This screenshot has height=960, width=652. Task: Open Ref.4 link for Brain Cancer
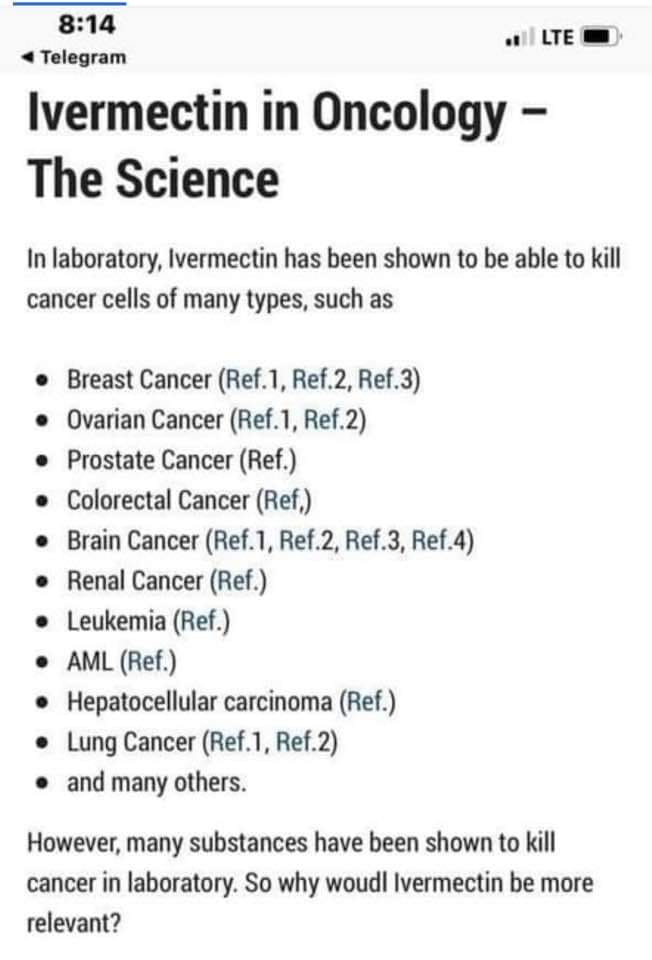coord(438,540)
